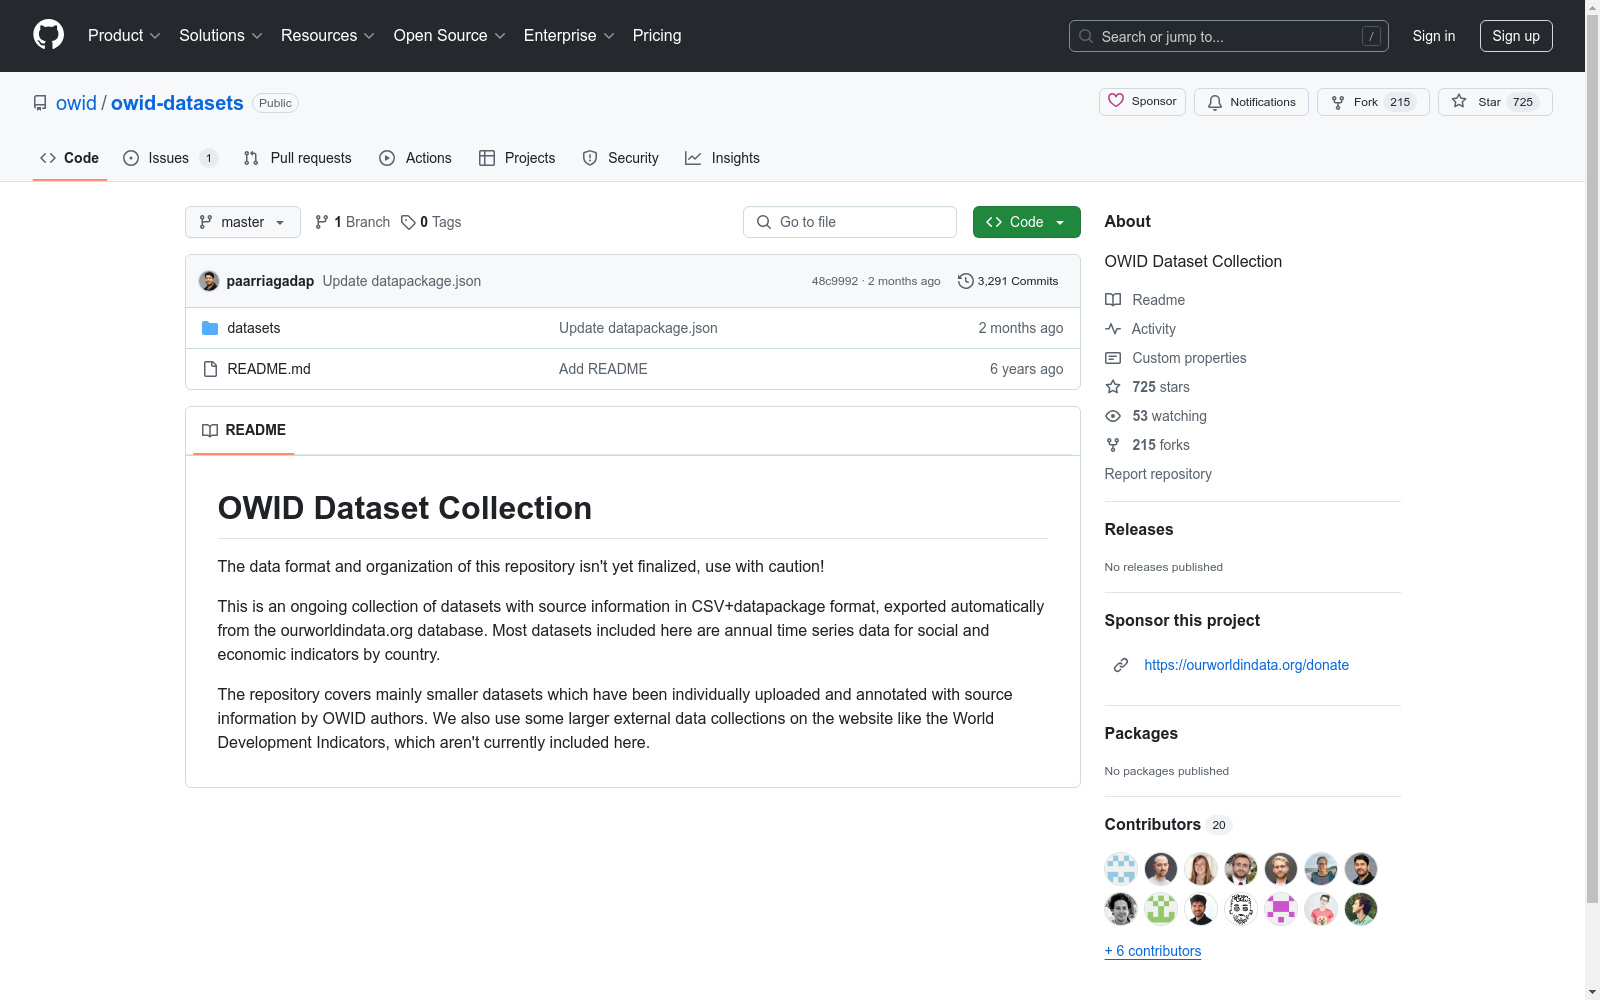This screenshot has width=1600, height=1000.
Task: Open the owid organization link
Action: pyautogui.click(x=76, y=103)
